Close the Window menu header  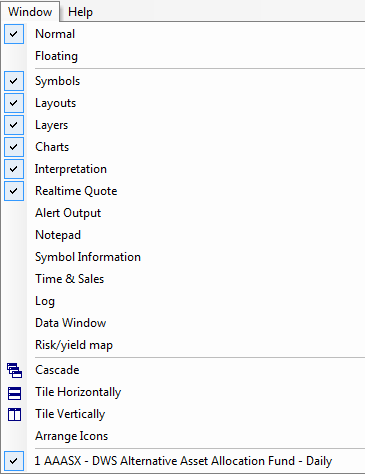(30, 12)
